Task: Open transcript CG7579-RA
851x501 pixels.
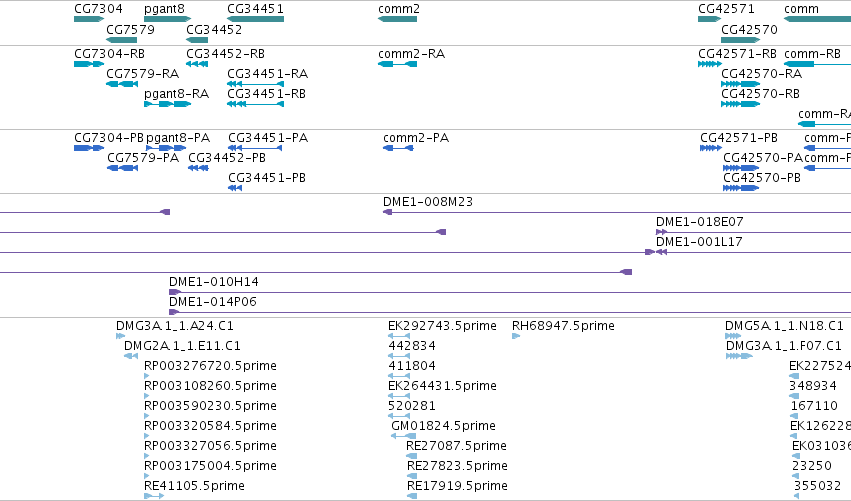Action: 122,84
